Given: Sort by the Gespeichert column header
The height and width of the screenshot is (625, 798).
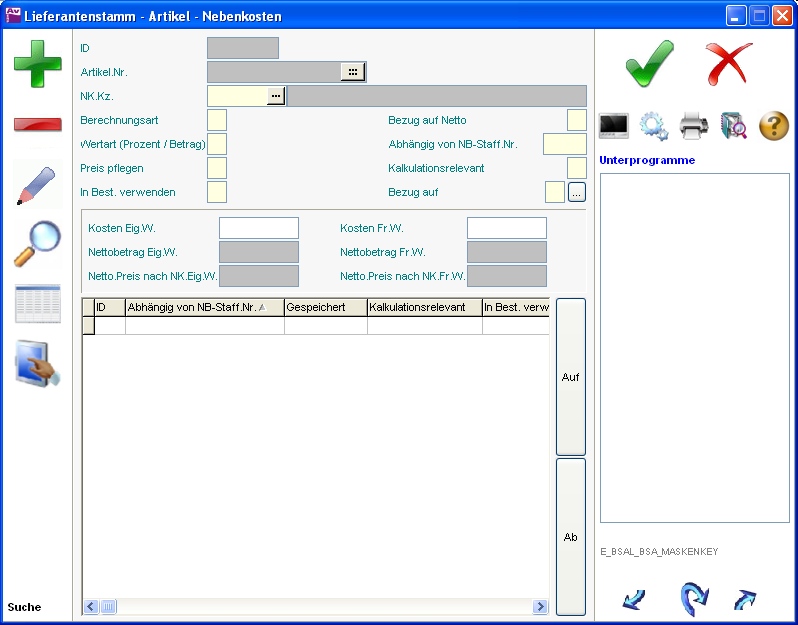Looking at the screenshot, I should [x=325, y=308].
